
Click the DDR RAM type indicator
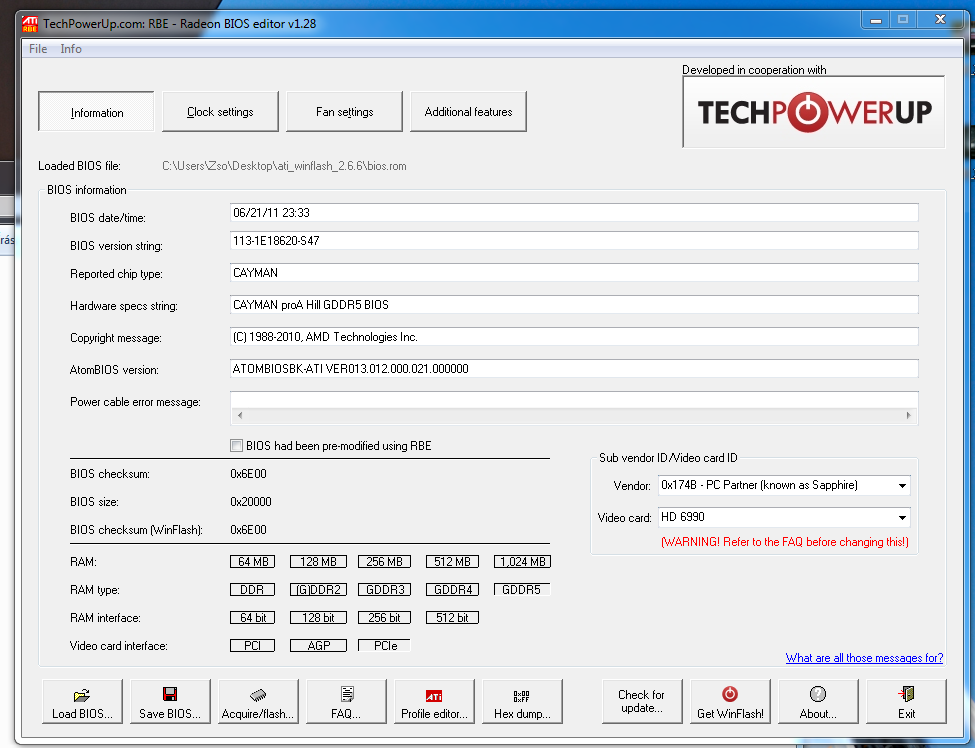252,589
